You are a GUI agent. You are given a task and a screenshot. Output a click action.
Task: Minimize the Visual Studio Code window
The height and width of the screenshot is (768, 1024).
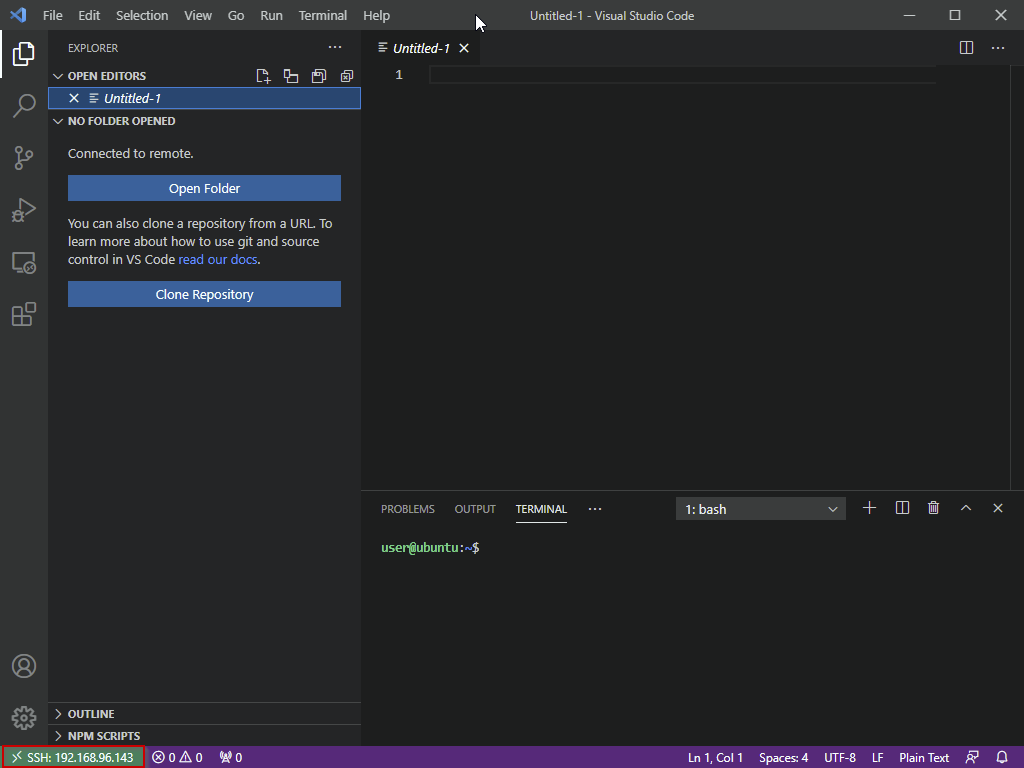(909, 15)
